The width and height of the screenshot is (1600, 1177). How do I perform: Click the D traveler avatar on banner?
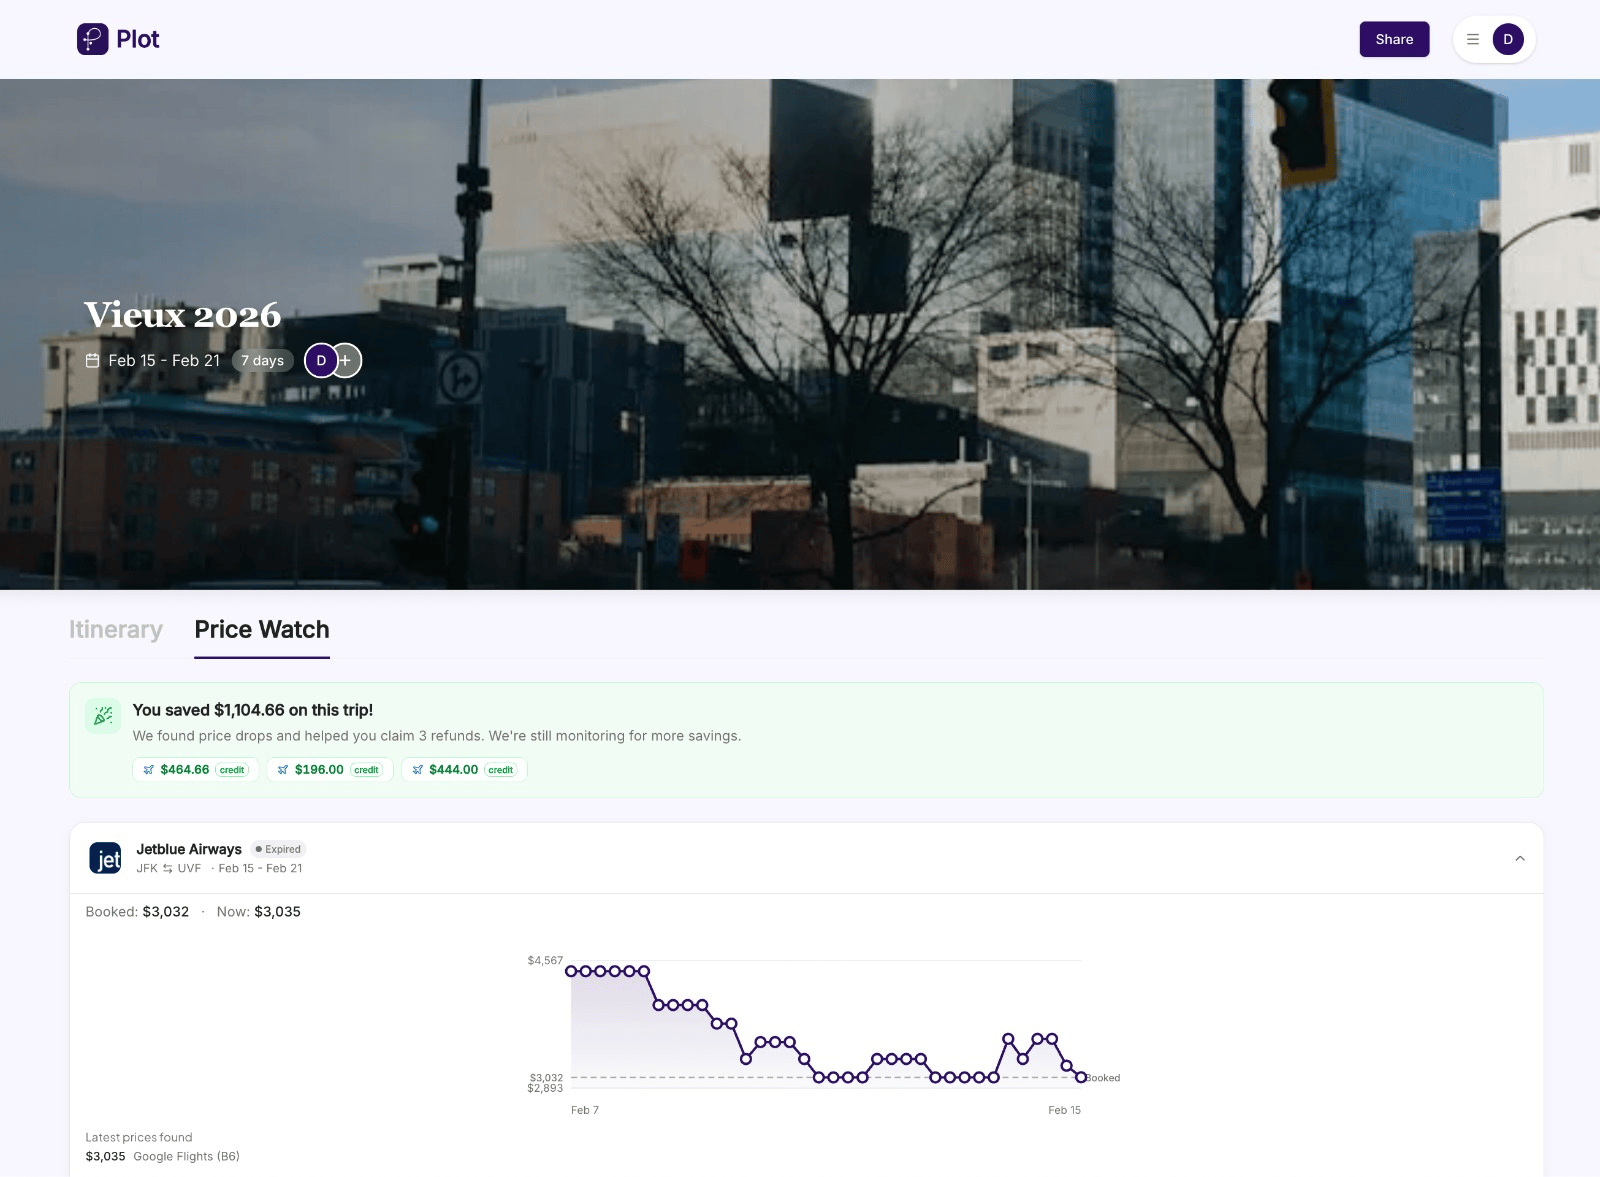tap(320, 361)
